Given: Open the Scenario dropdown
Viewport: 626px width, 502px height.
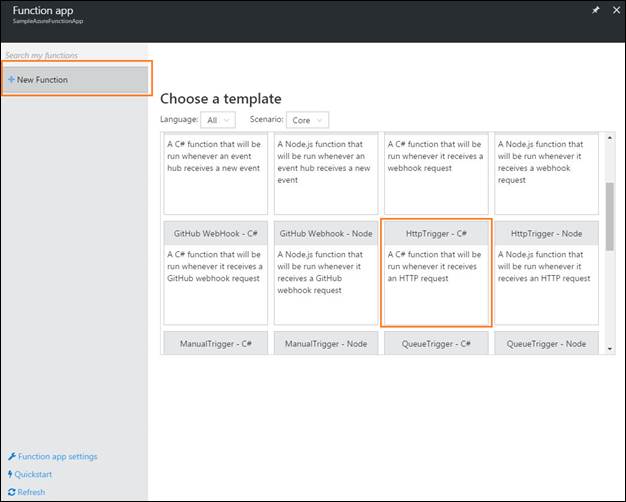Looking at the screenshot, I should coord(307,120).
